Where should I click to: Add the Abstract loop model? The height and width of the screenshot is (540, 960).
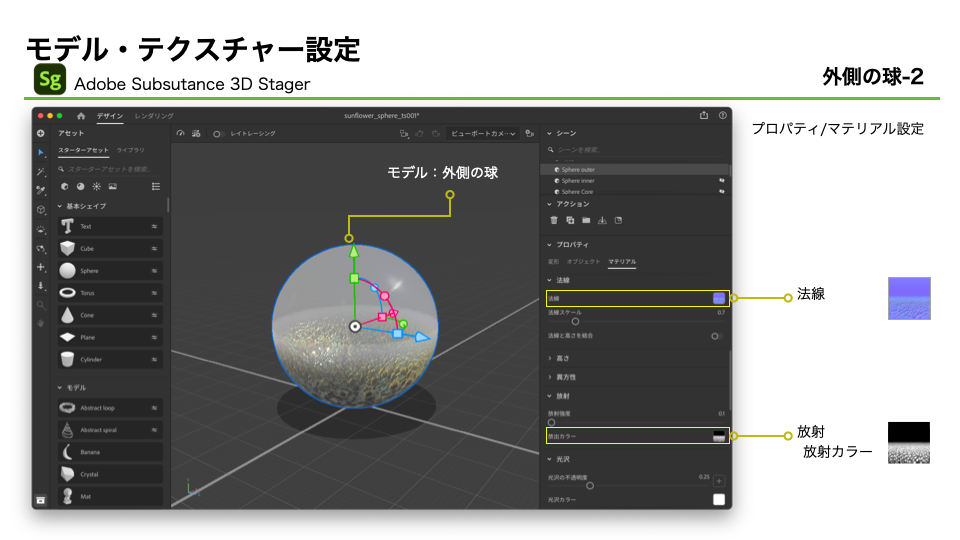110,408
